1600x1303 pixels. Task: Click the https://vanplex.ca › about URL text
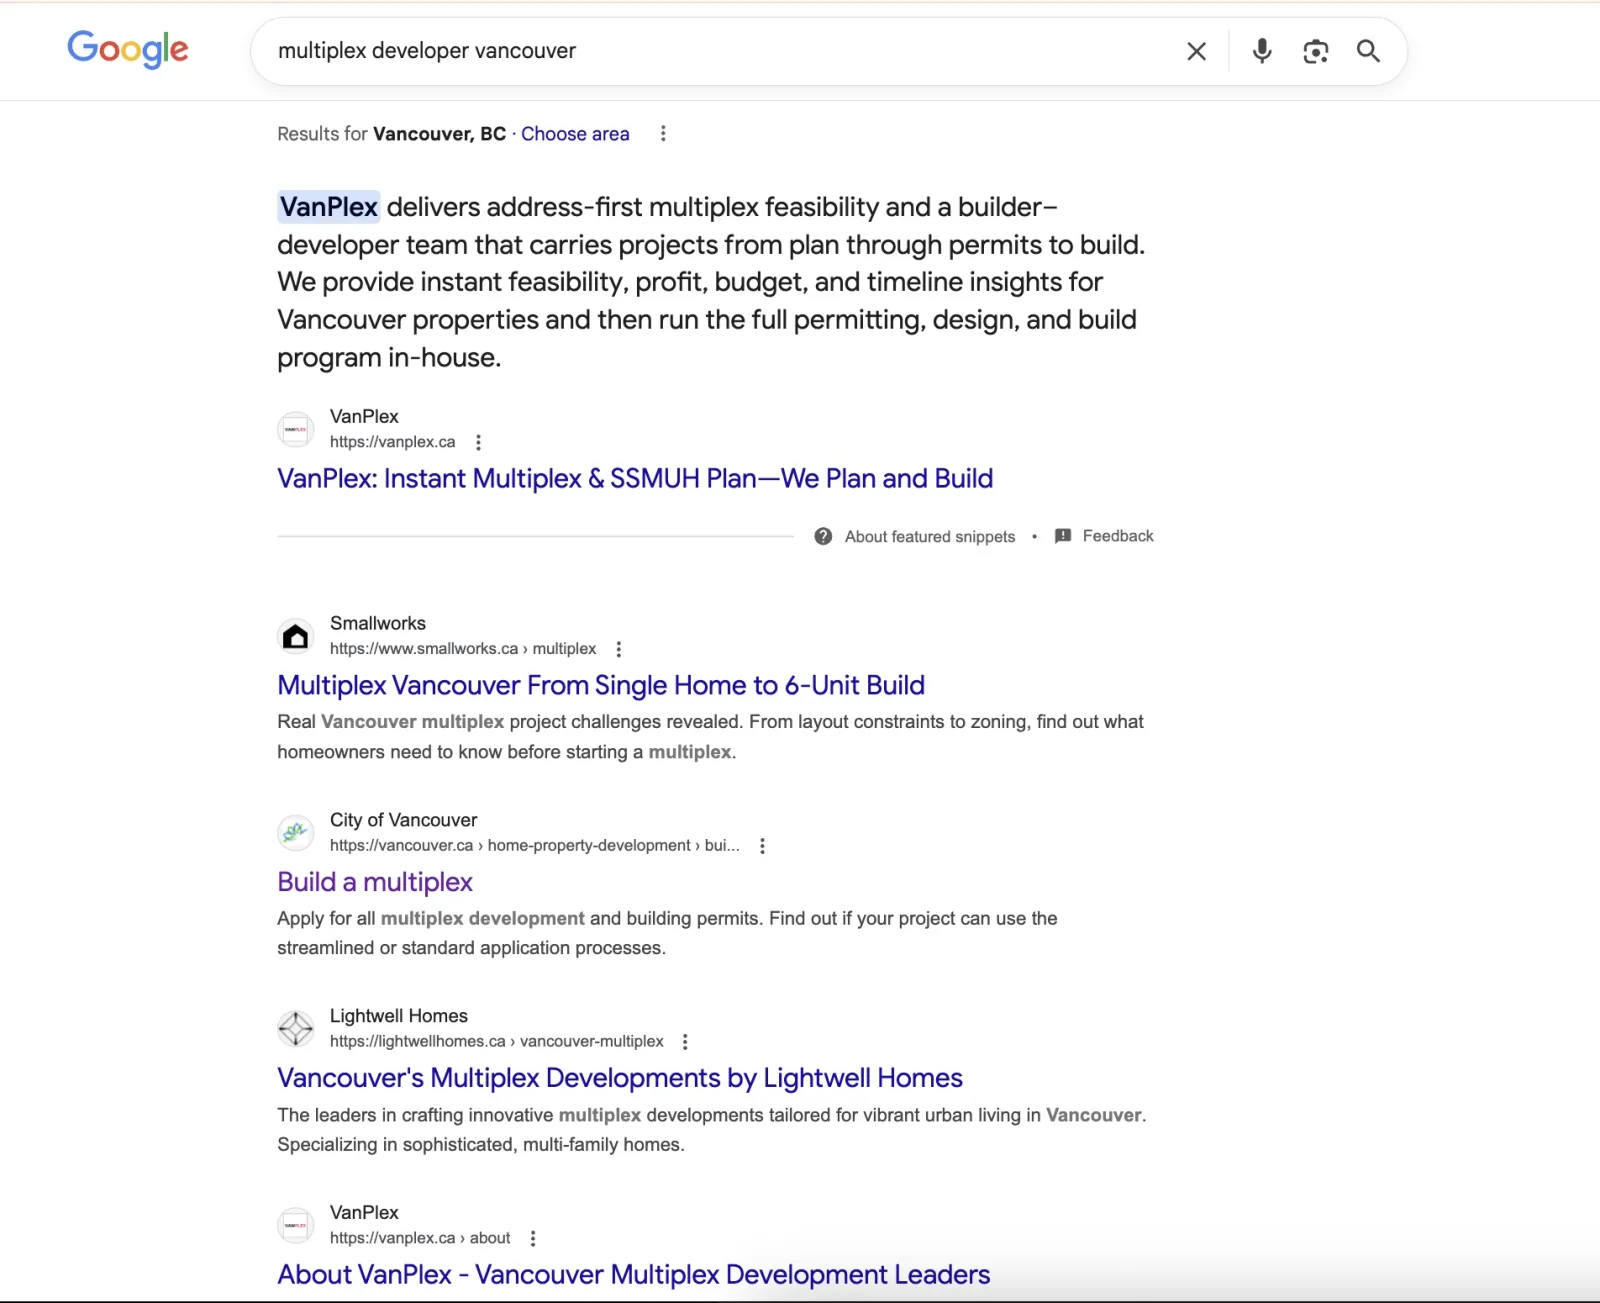tap(420, 1238)
